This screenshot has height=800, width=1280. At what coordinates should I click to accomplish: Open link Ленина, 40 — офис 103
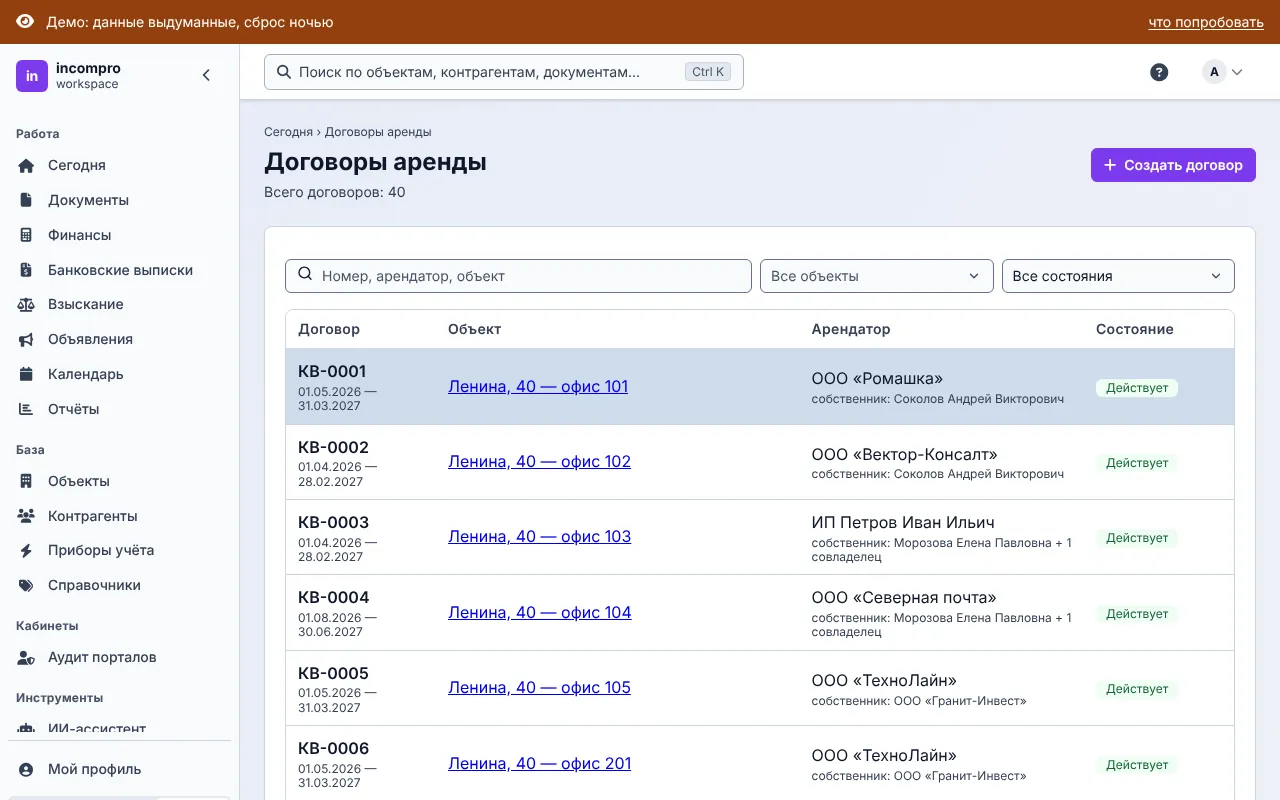pyautogui.click(x=539, y=536)
